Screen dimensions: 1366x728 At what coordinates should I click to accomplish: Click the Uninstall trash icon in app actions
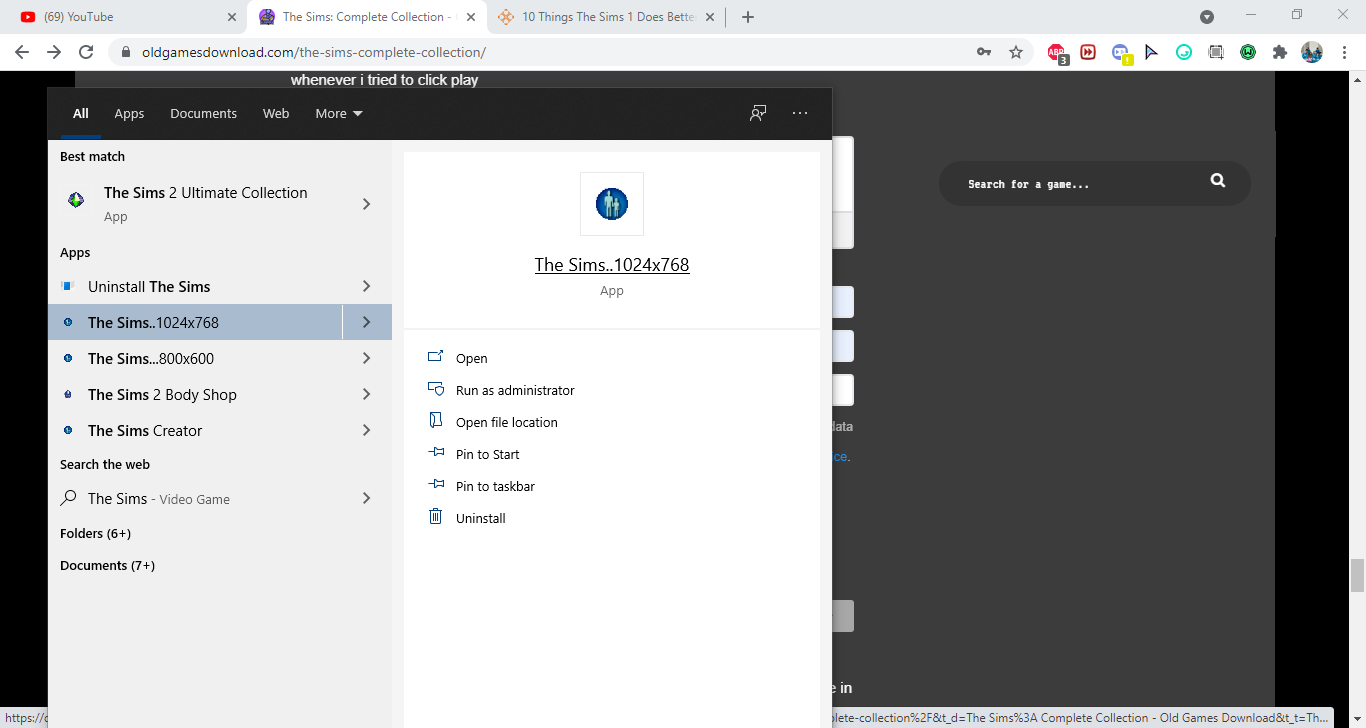(x=435, y=517)
